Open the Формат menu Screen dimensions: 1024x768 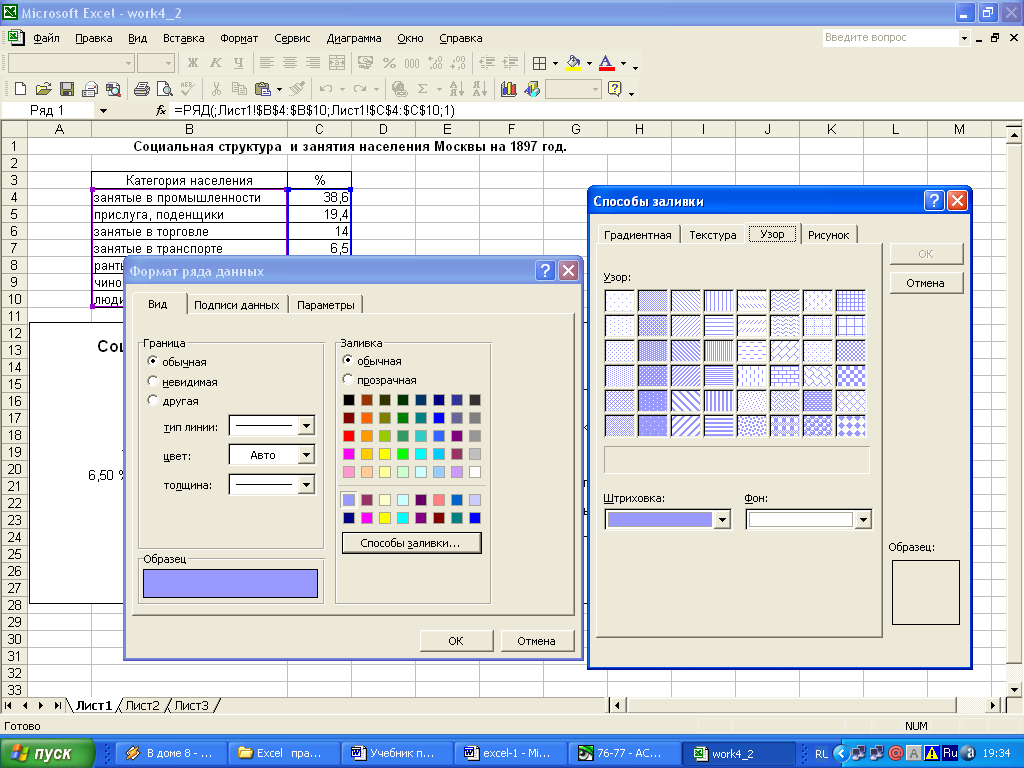(x=239, y=39)
